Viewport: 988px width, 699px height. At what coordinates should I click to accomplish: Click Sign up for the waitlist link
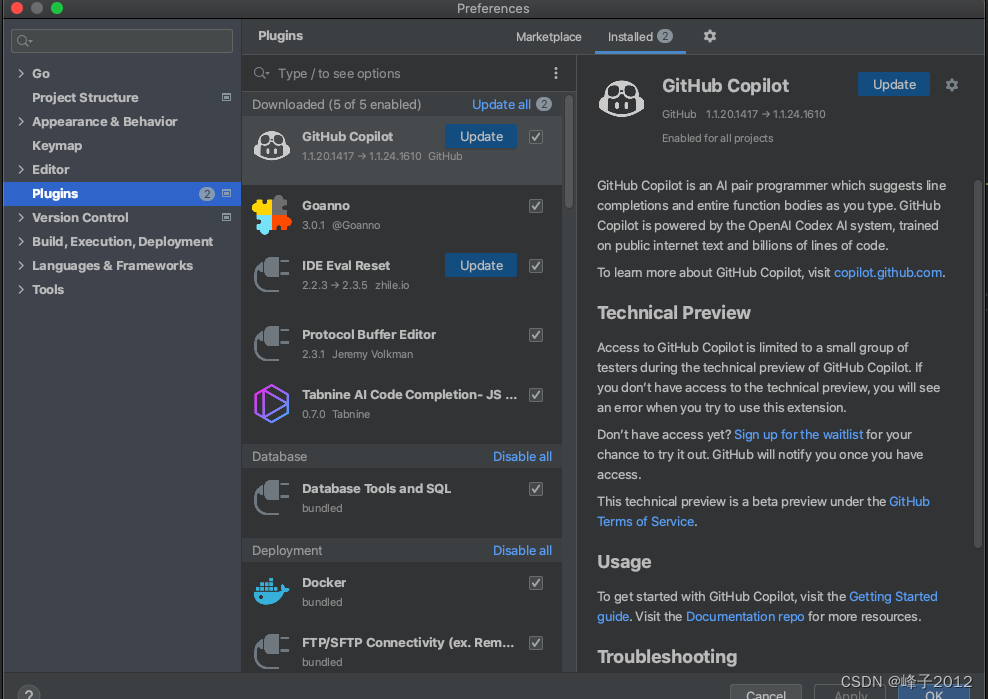pos(798,434)
